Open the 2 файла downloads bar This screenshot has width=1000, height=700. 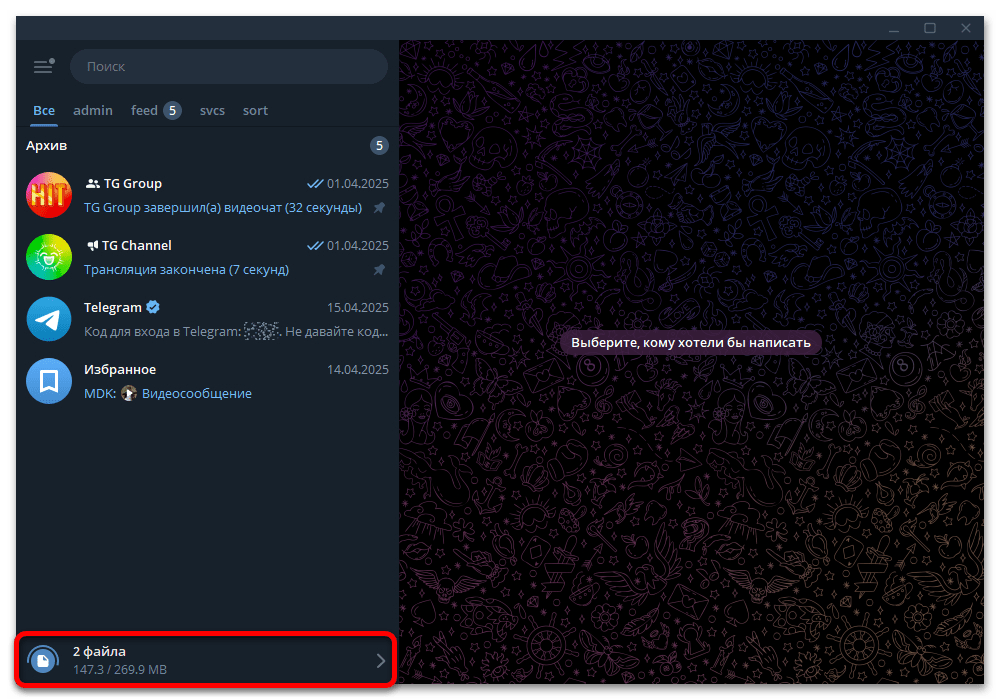[x=205, y=660]
